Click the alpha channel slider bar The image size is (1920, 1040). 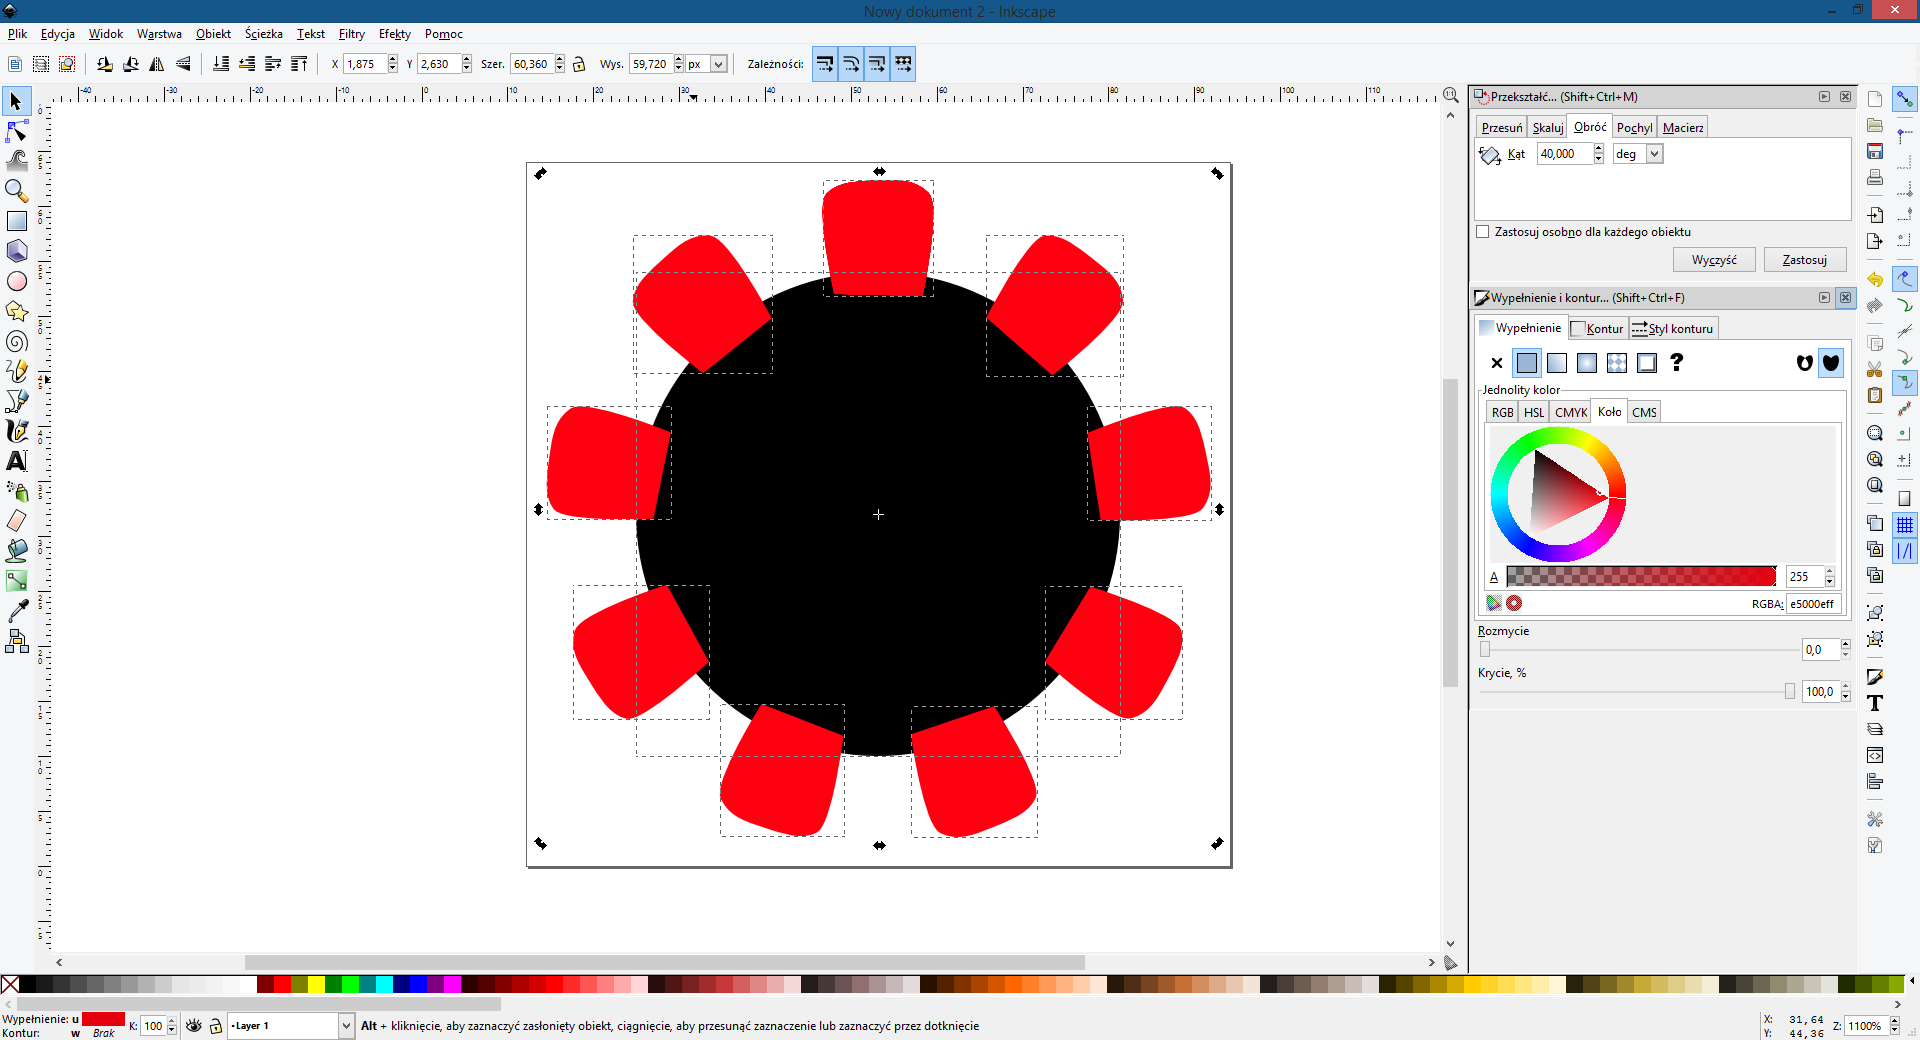(1640, 577)
